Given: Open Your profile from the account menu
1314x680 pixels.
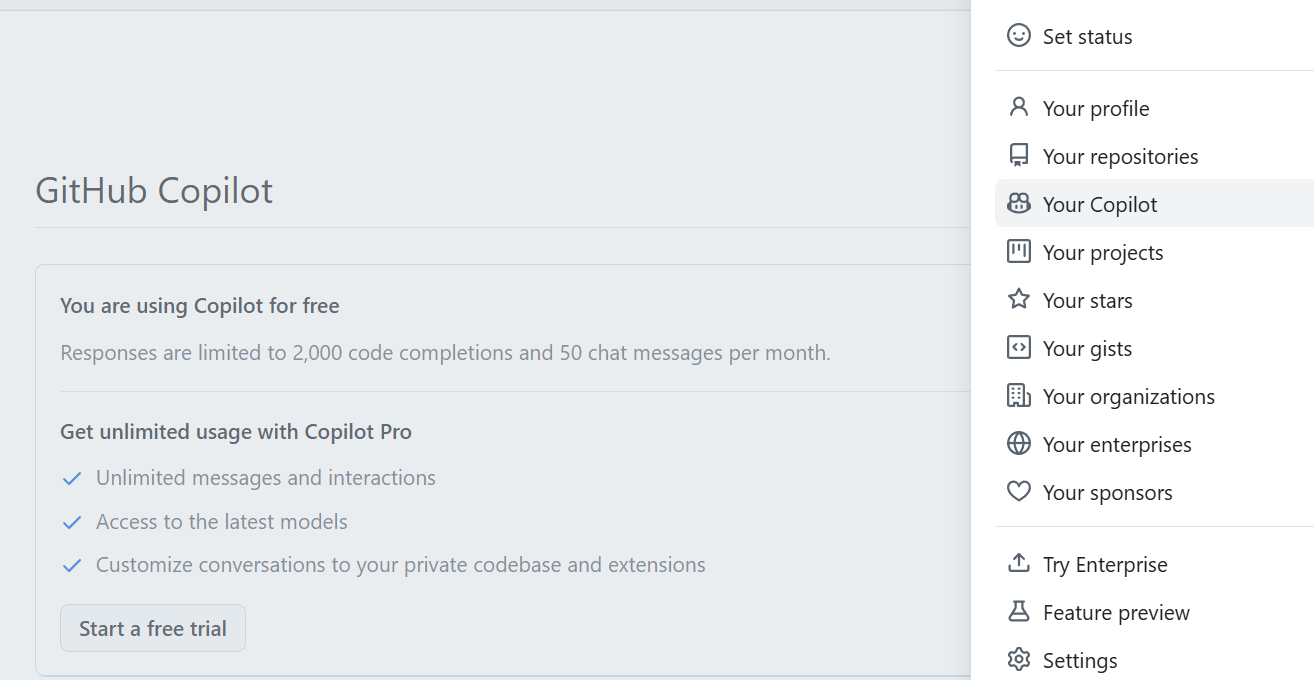Looking at the screenshot, I should (1095, 107).
